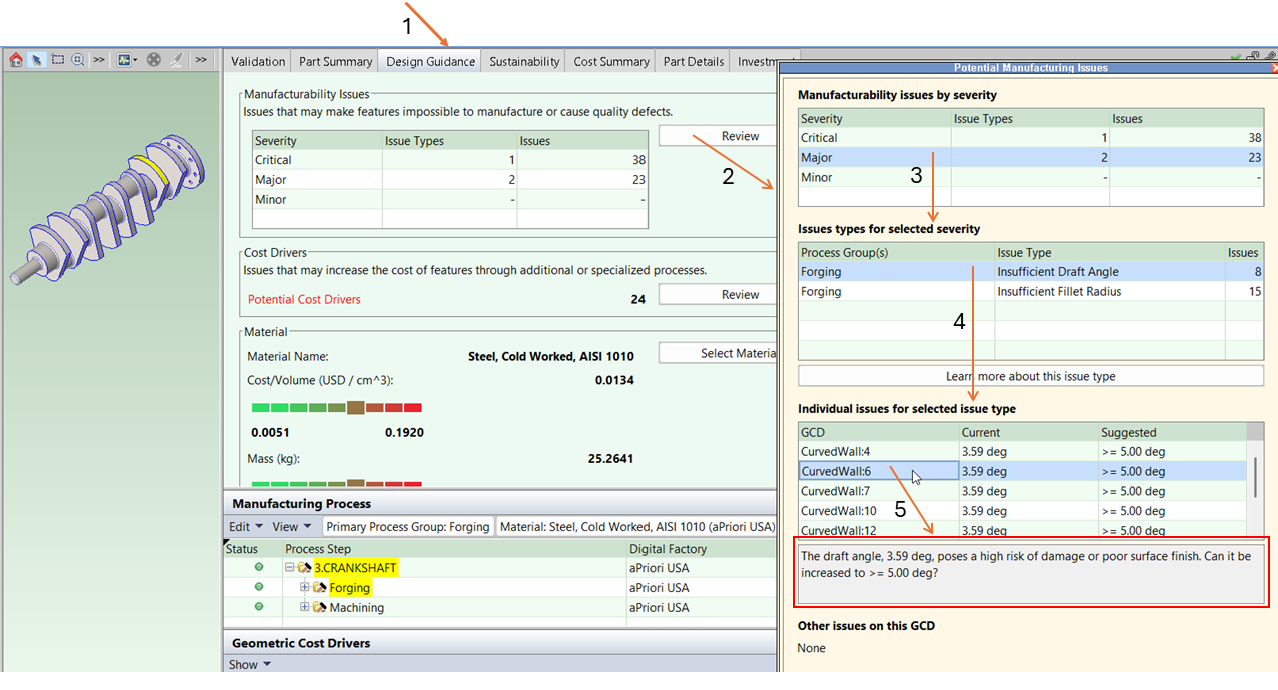Screen dimensions: 1278x690
Task: Open the Show dropdown under Geometric Cost Drivers
Action: click(250, 665)
